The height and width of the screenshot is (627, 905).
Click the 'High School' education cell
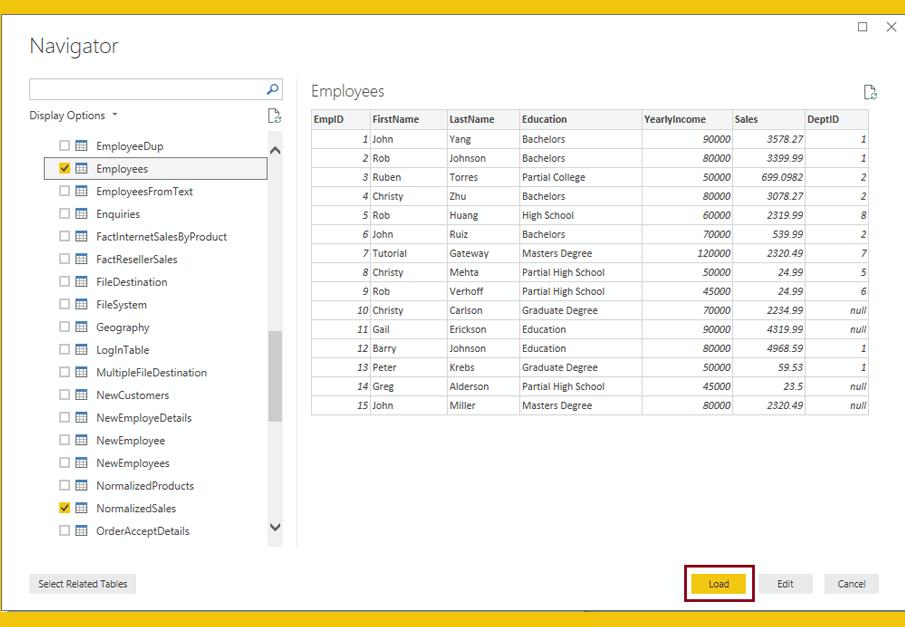point(581,215)
